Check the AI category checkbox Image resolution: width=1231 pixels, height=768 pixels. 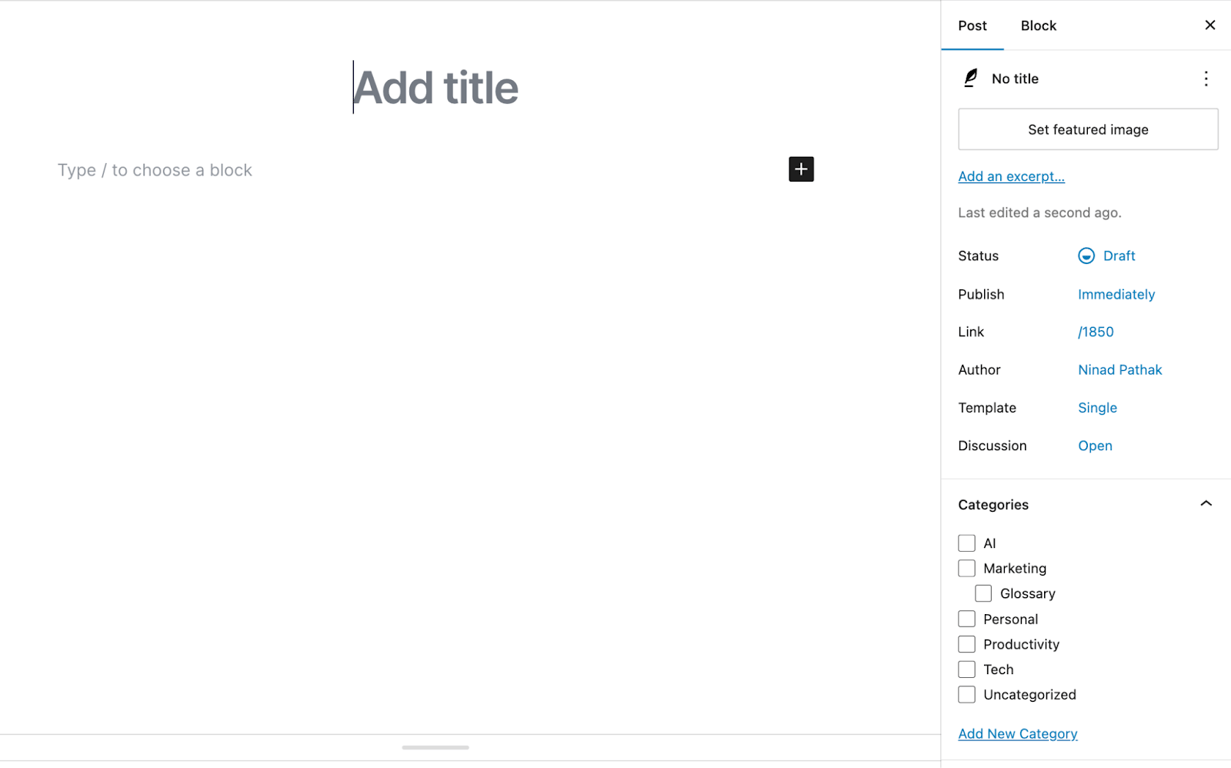[966, 543]
